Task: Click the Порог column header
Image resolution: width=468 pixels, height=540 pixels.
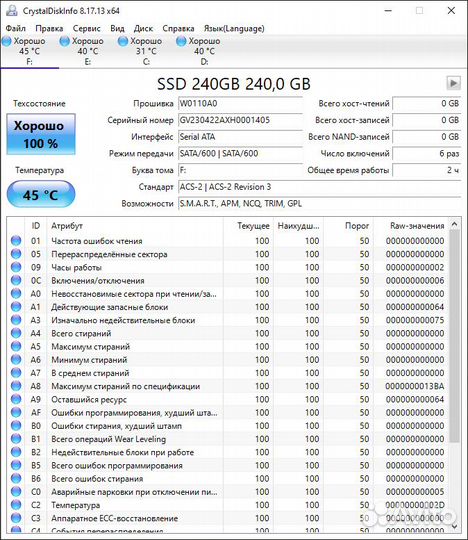Action: coord(348,226)
